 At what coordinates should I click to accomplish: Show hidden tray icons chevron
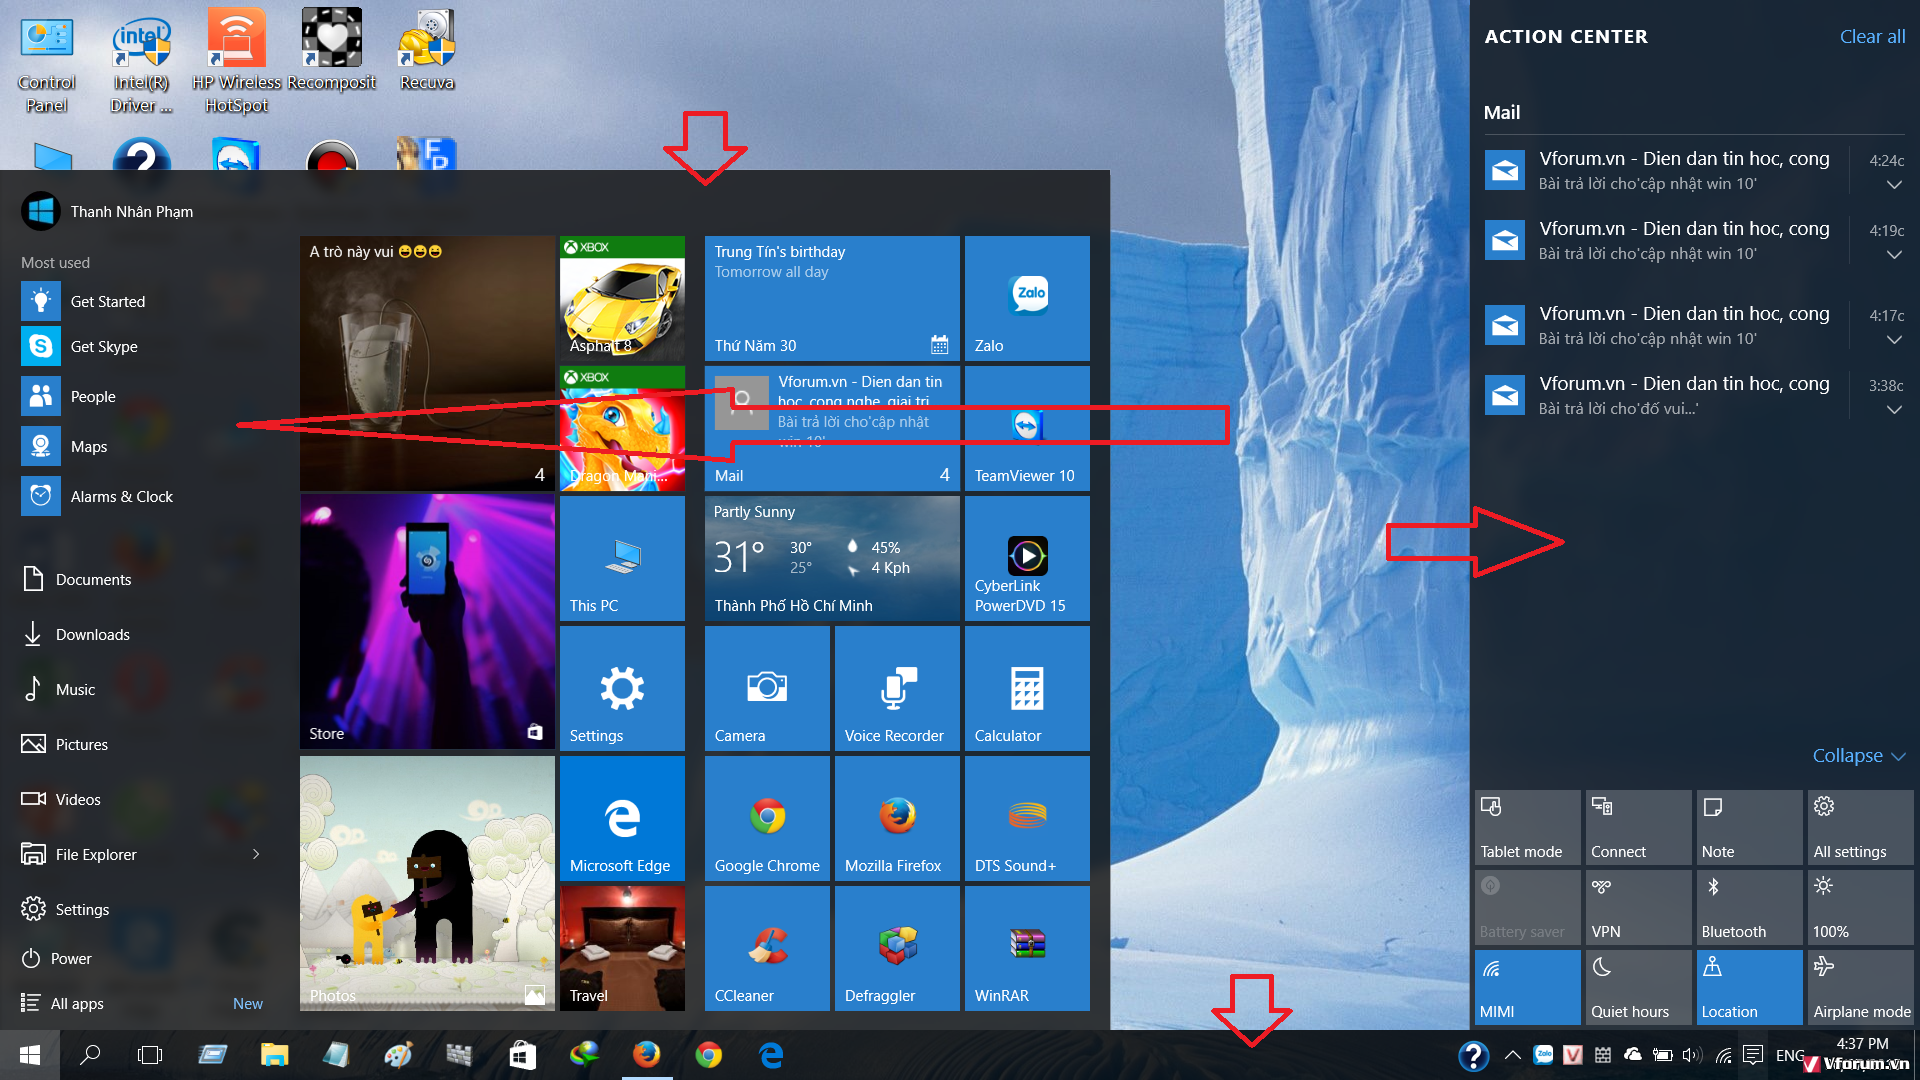coord(1512,1054)
